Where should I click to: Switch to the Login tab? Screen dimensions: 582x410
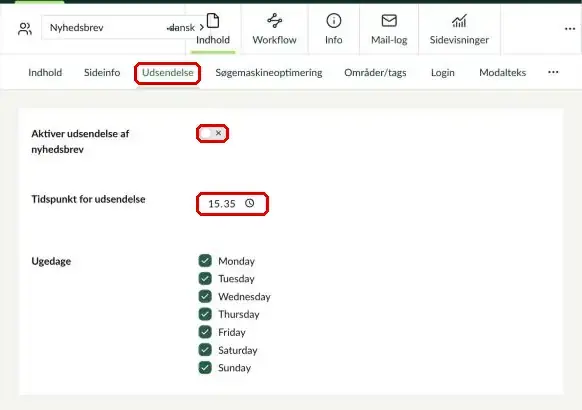click(443, 73)
